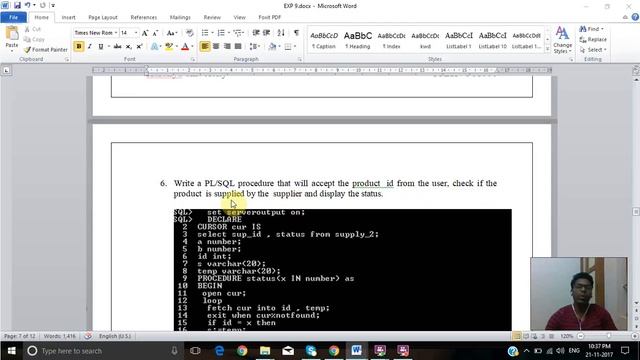The width and height of the screenshot is (640, 360).
Task: Switch to the References tab
Action: pos(144,17)
